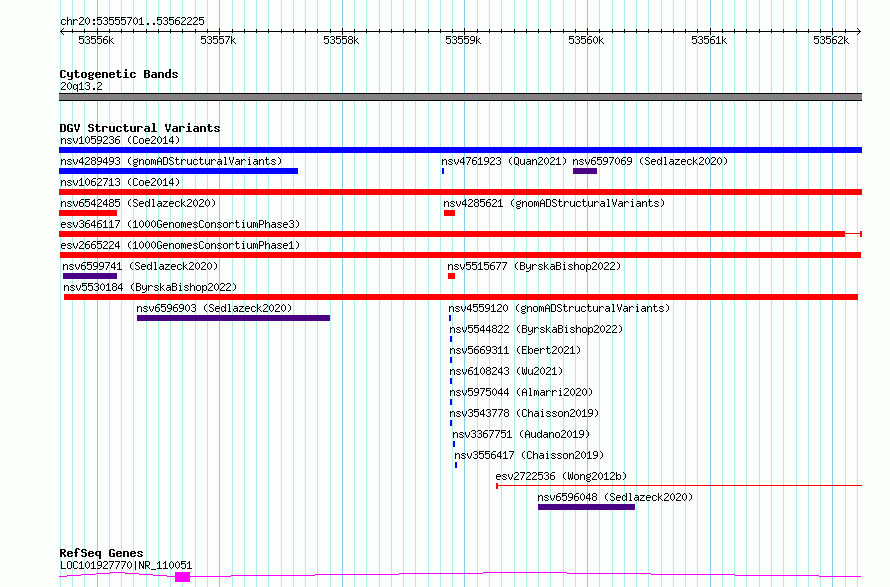Click nsv6542485 (Sedlazeck2020) label
Screen dimensions: 890x587
click(138, 203)
